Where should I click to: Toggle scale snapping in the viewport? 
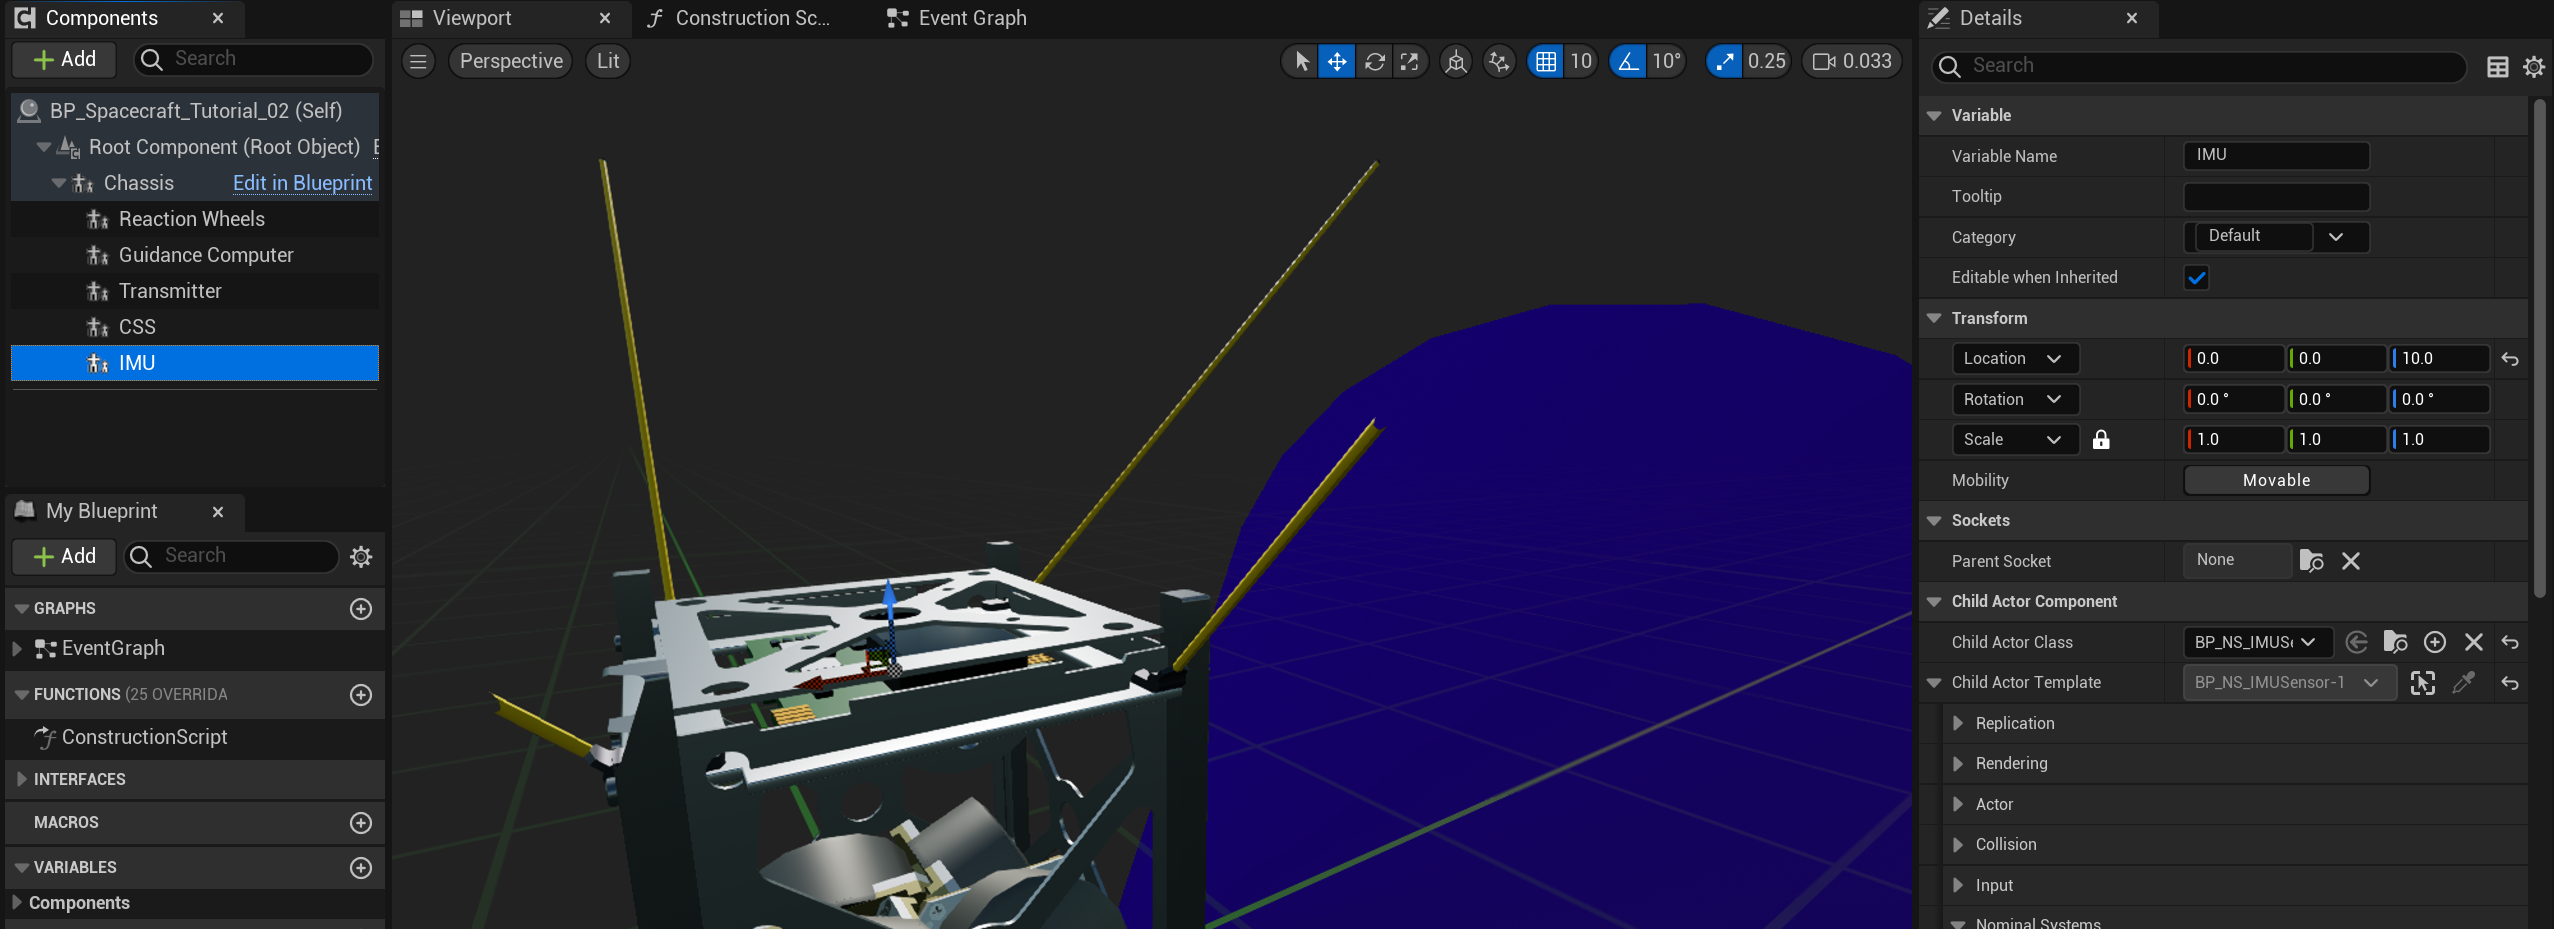pyautogui.click(x=1724, y=61)
